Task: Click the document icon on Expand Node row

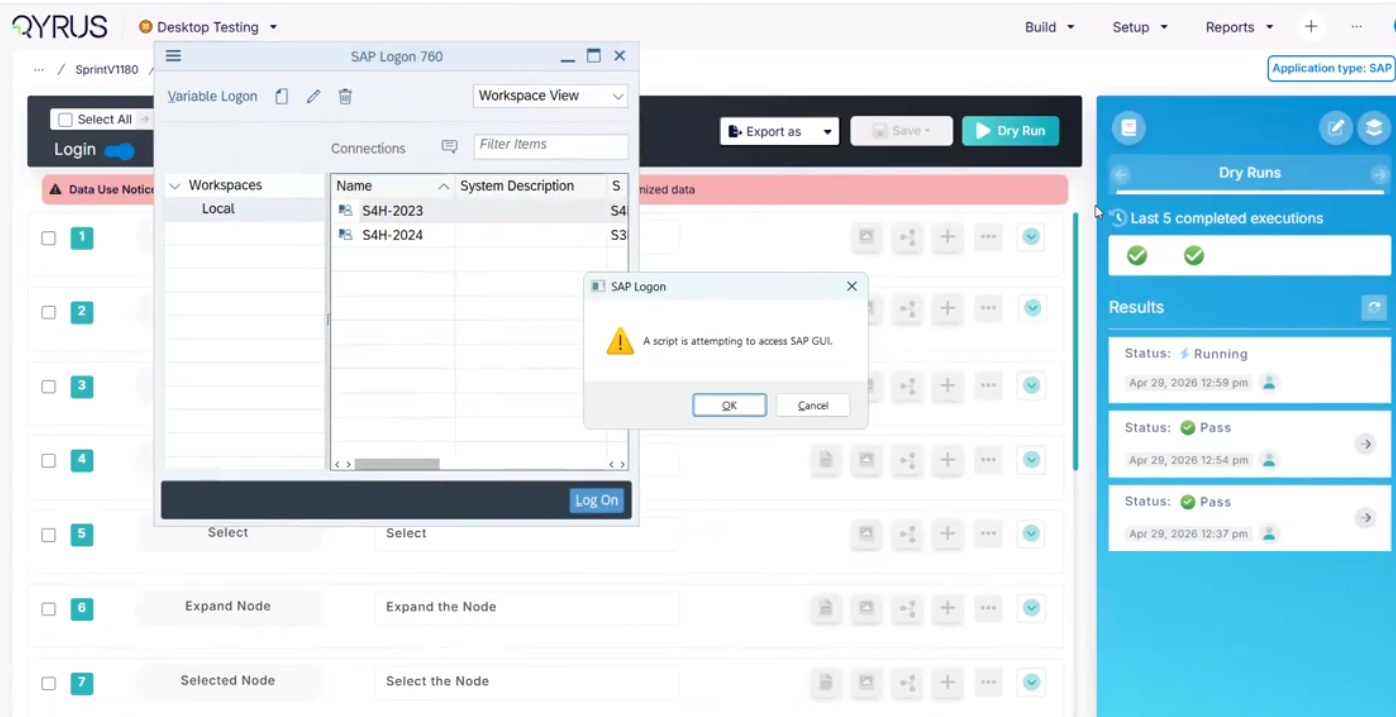Action: [826, 608]
